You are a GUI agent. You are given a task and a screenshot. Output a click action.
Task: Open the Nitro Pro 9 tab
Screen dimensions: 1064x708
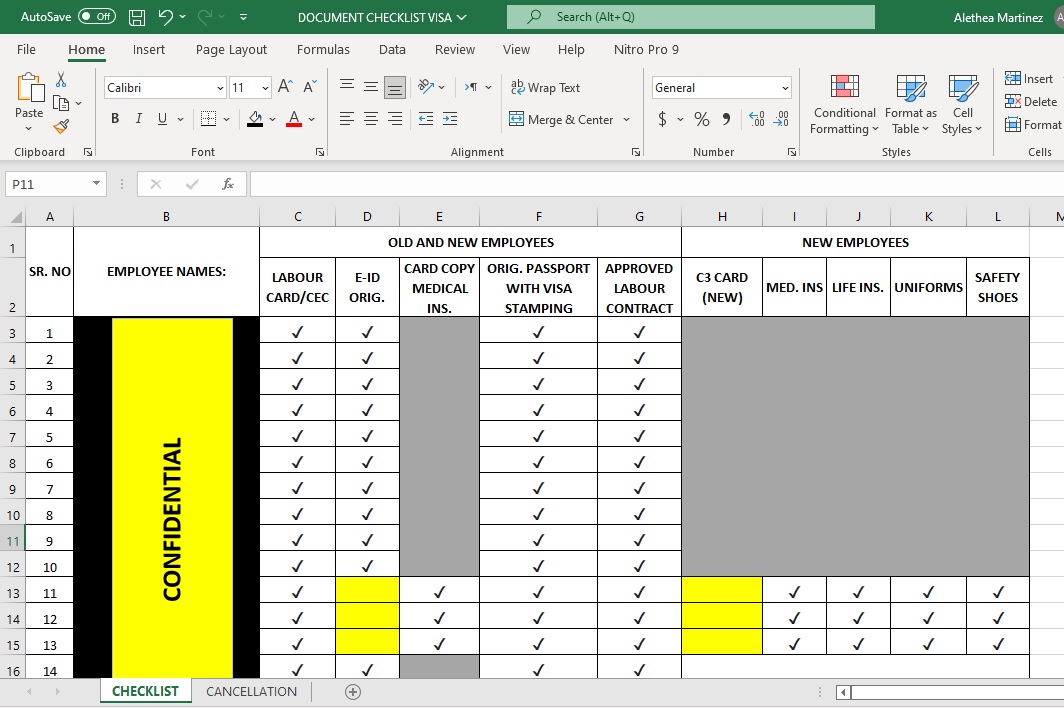click(646, 50)
